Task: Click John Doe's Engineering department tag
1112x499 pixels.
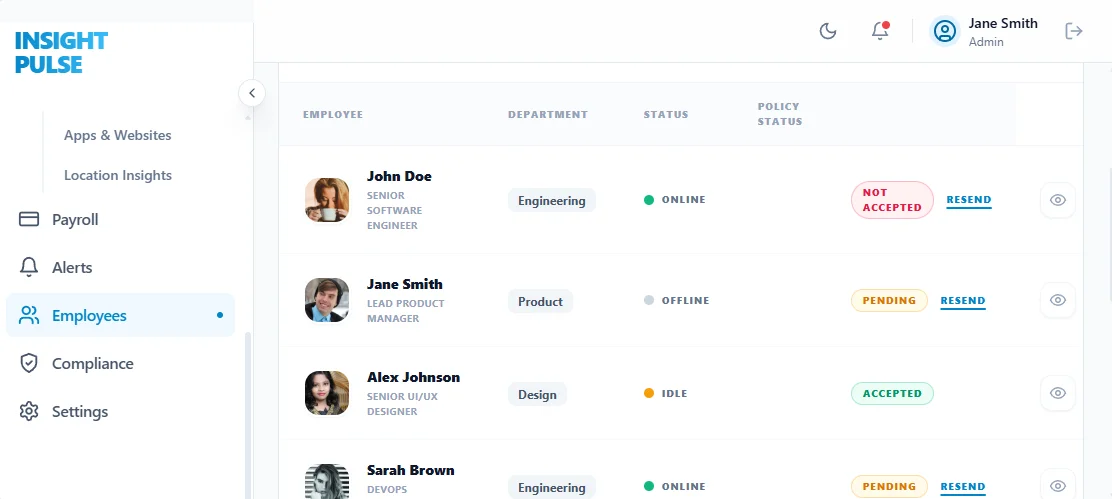Action: coord(552,201)
